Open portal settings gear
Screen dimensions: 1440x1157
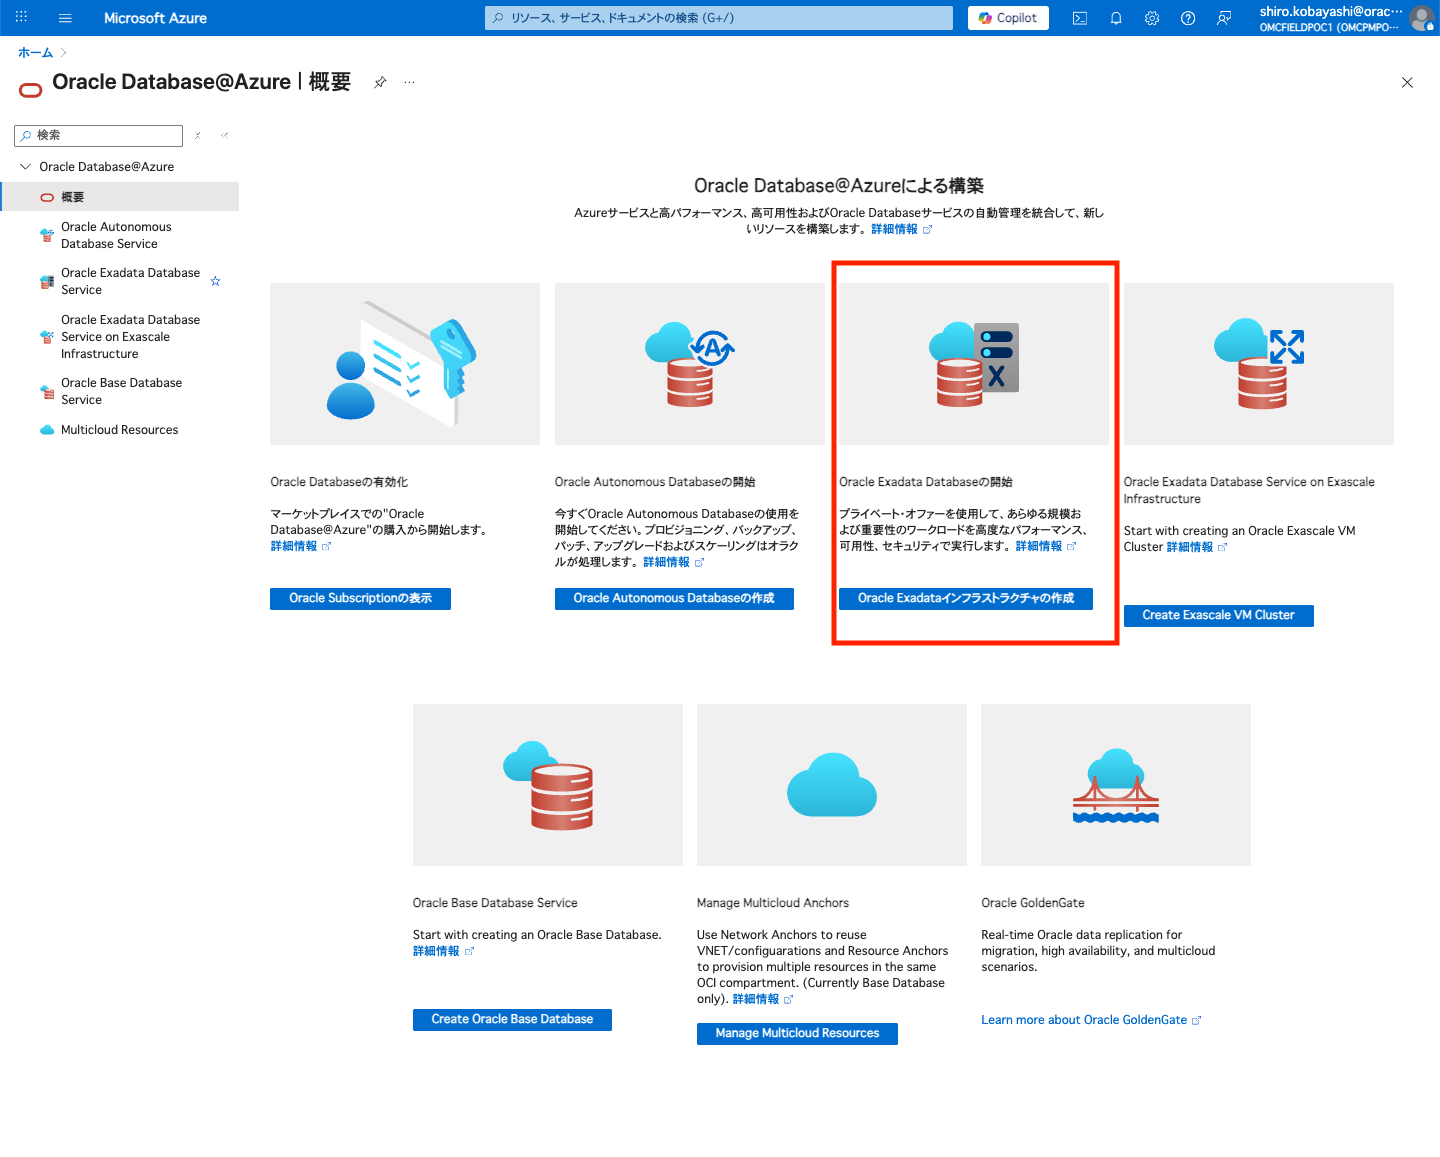click(1152, 18)
